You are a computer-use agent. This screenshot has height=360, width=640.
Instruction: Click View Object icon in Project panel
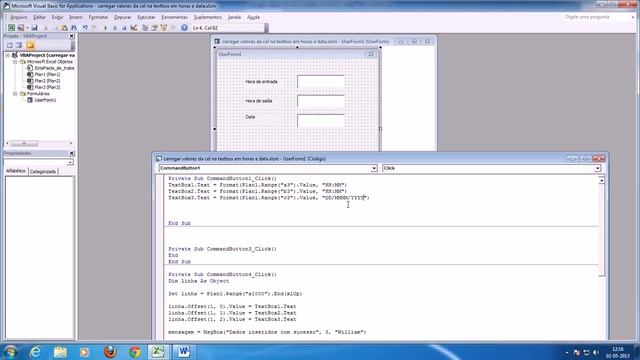(19, 45)
